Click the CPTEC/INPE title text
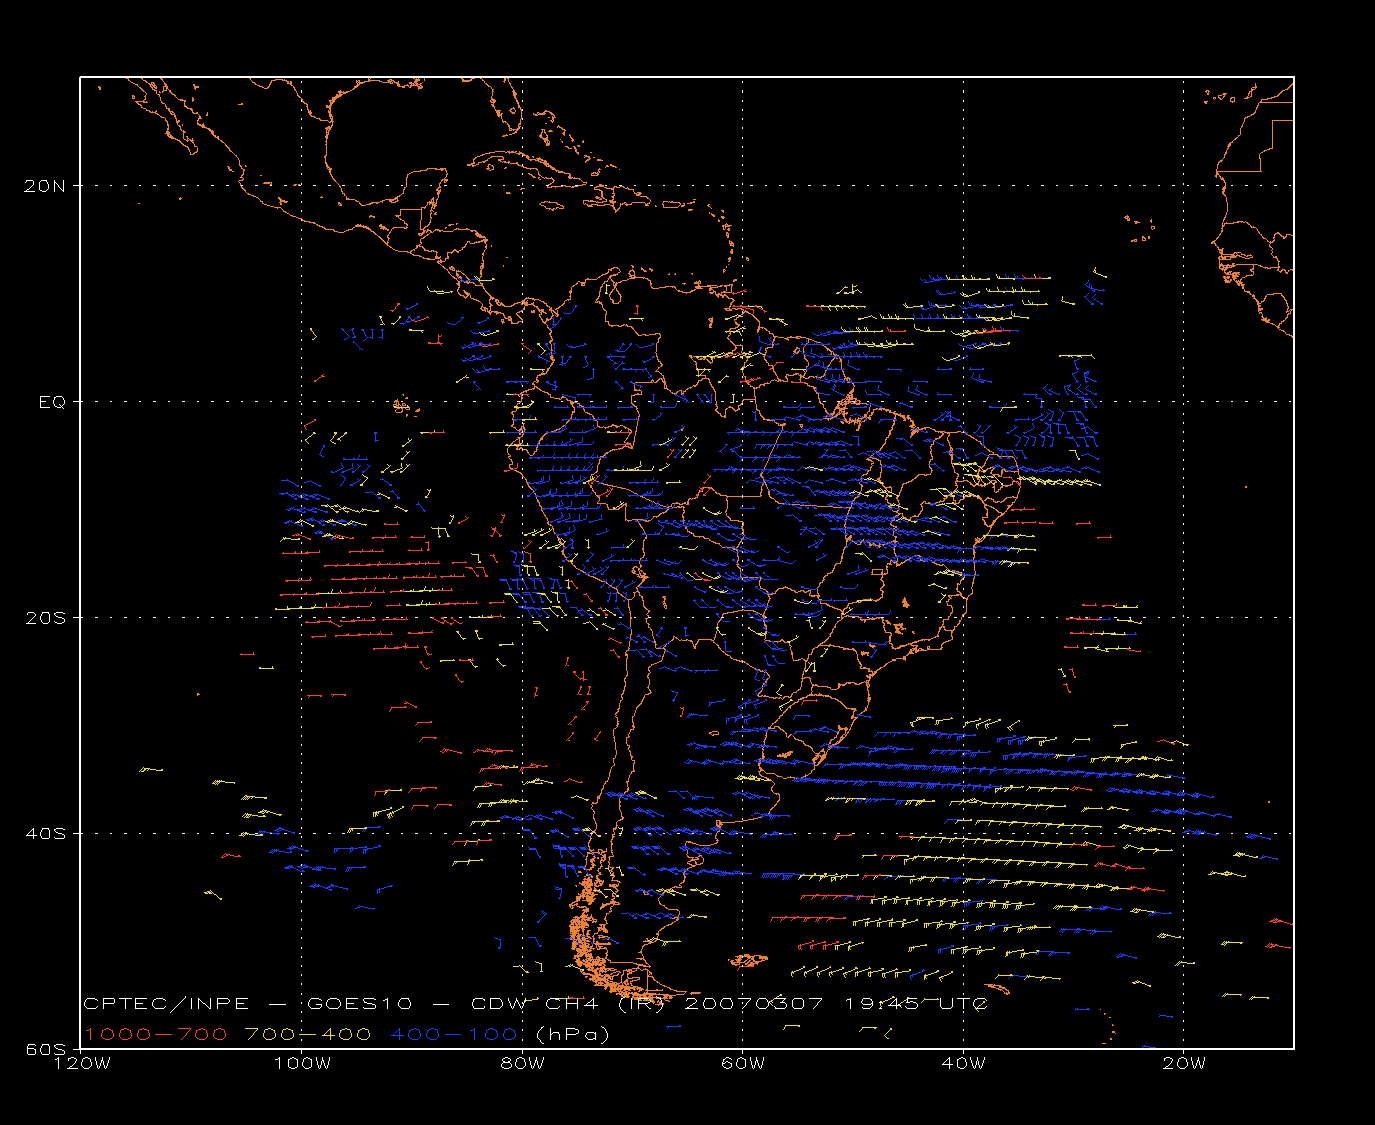The height and width of the screenshot is (1125, 1375). pos(166,1003)
